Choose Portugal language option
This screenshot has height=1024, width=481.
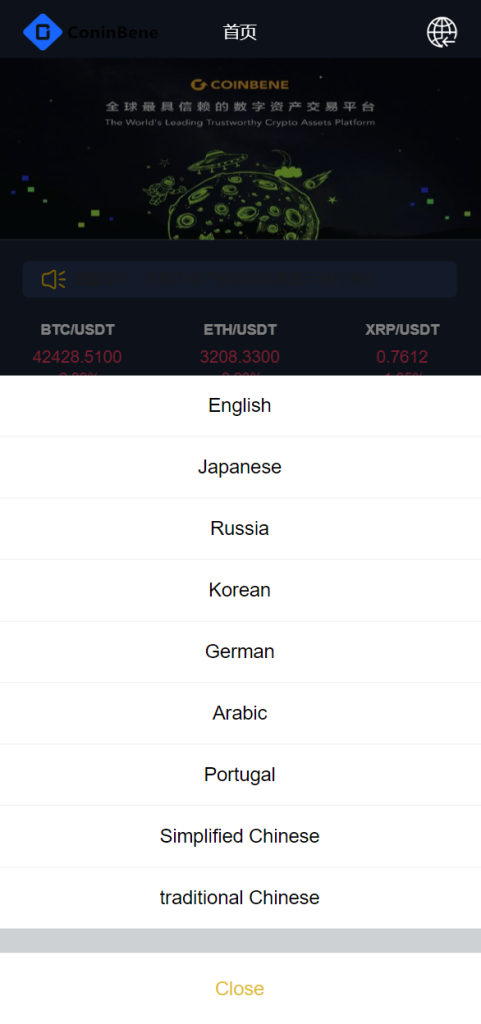pos(240,775)
